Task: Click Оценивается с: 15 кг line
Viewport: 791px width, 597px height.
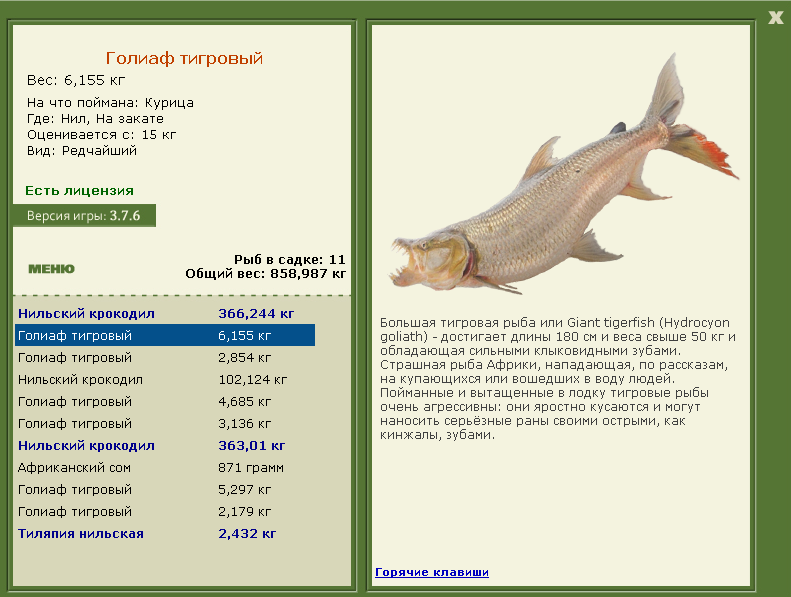Action: 101,135
